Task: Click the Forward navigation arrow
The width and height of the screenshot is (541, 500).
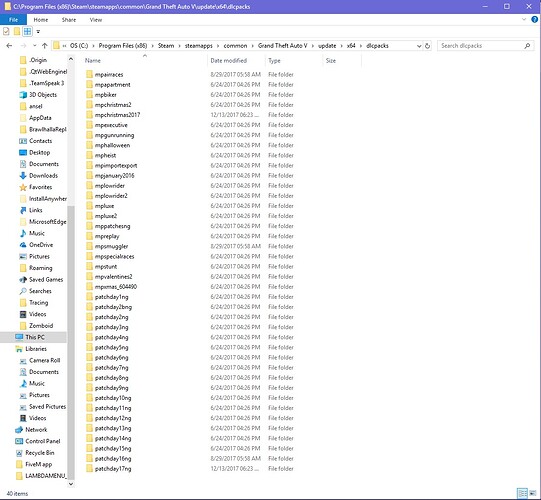Action: [x=23, y=46]
